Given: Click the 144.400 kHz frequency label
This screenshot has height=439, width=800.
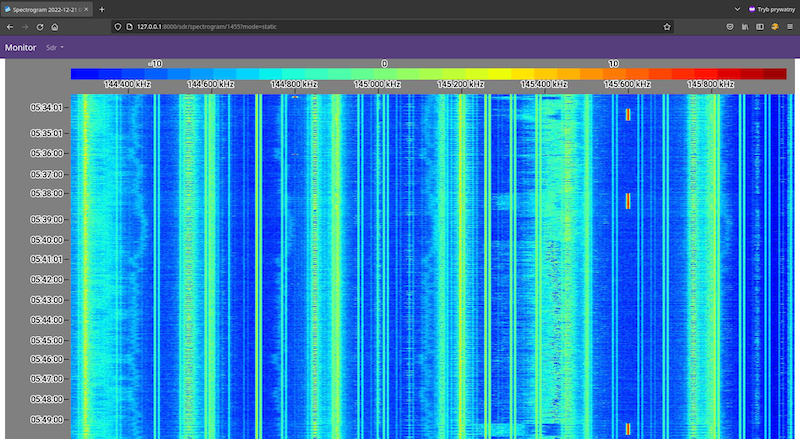Looking at the screenshot, I should point(128,84).
